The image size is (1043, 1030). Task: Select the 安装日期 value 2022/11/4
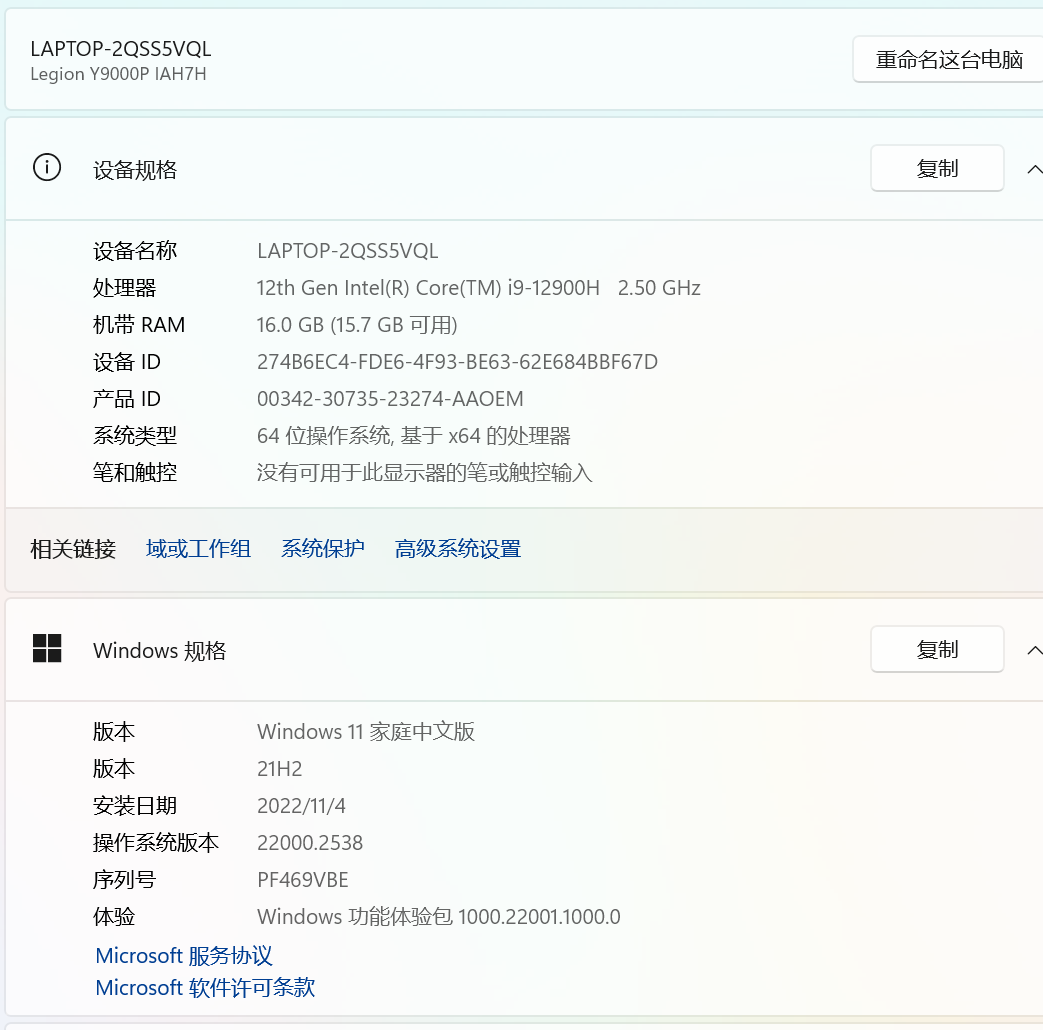point(301,806)
